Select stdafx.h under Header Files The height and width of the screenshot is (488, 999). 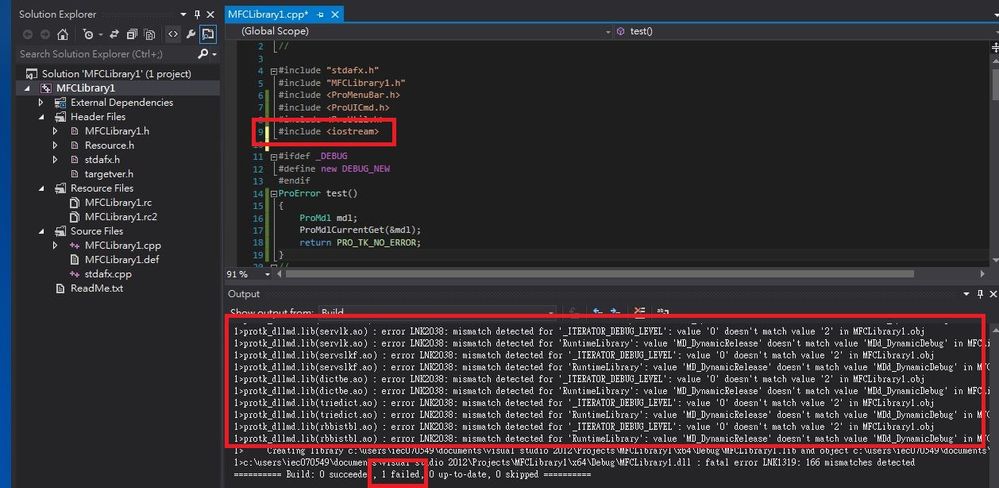point(102,159)
